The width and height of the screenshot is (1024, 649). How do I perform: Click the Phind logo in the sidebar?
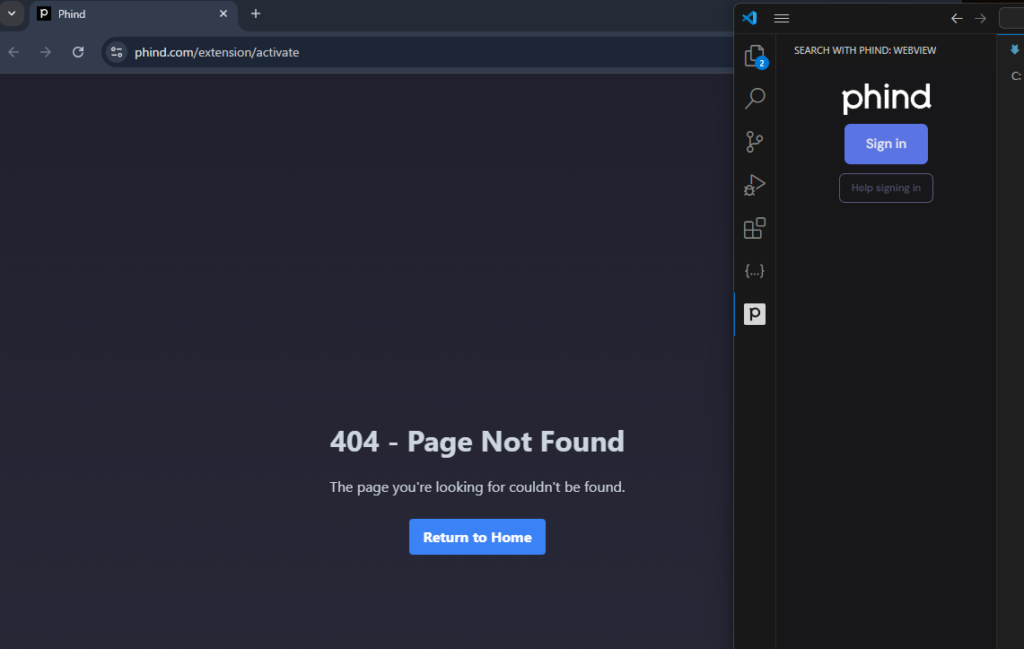click(886, 98)
